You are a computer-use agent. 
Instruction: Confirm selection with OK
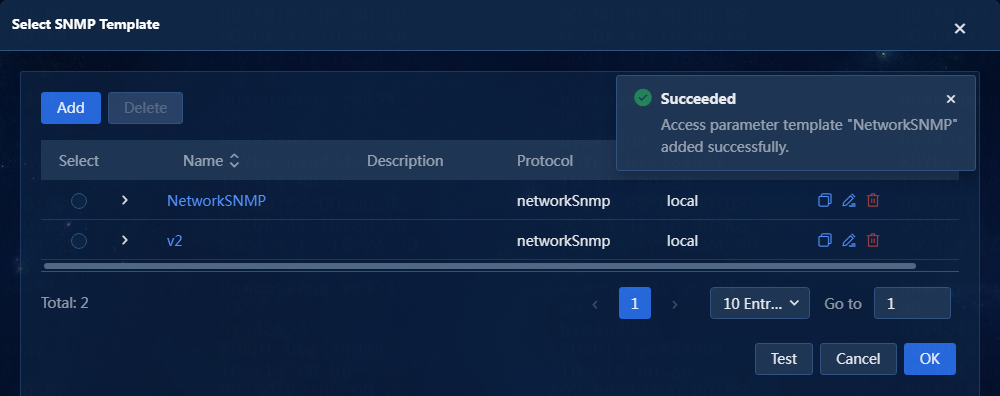coord(930,359)
